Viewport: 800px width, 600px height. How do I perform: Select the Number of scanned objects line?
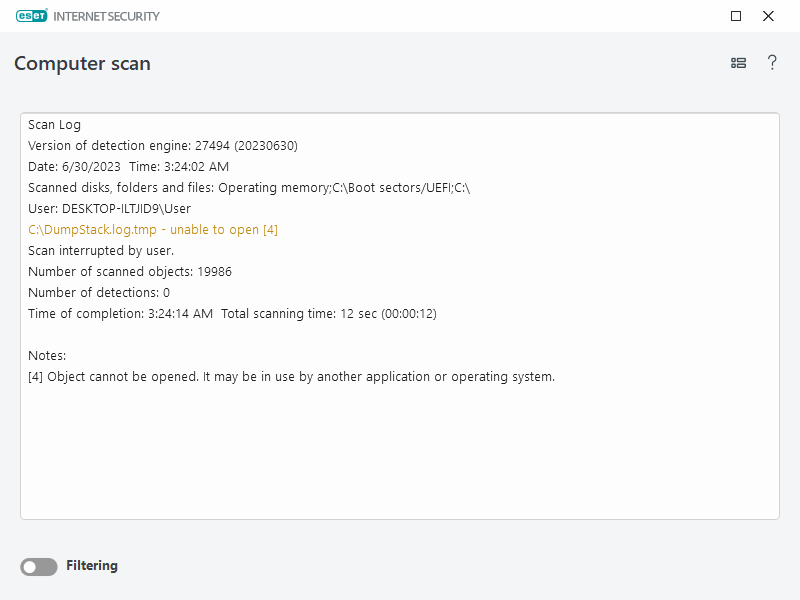(x=130, y=272)
